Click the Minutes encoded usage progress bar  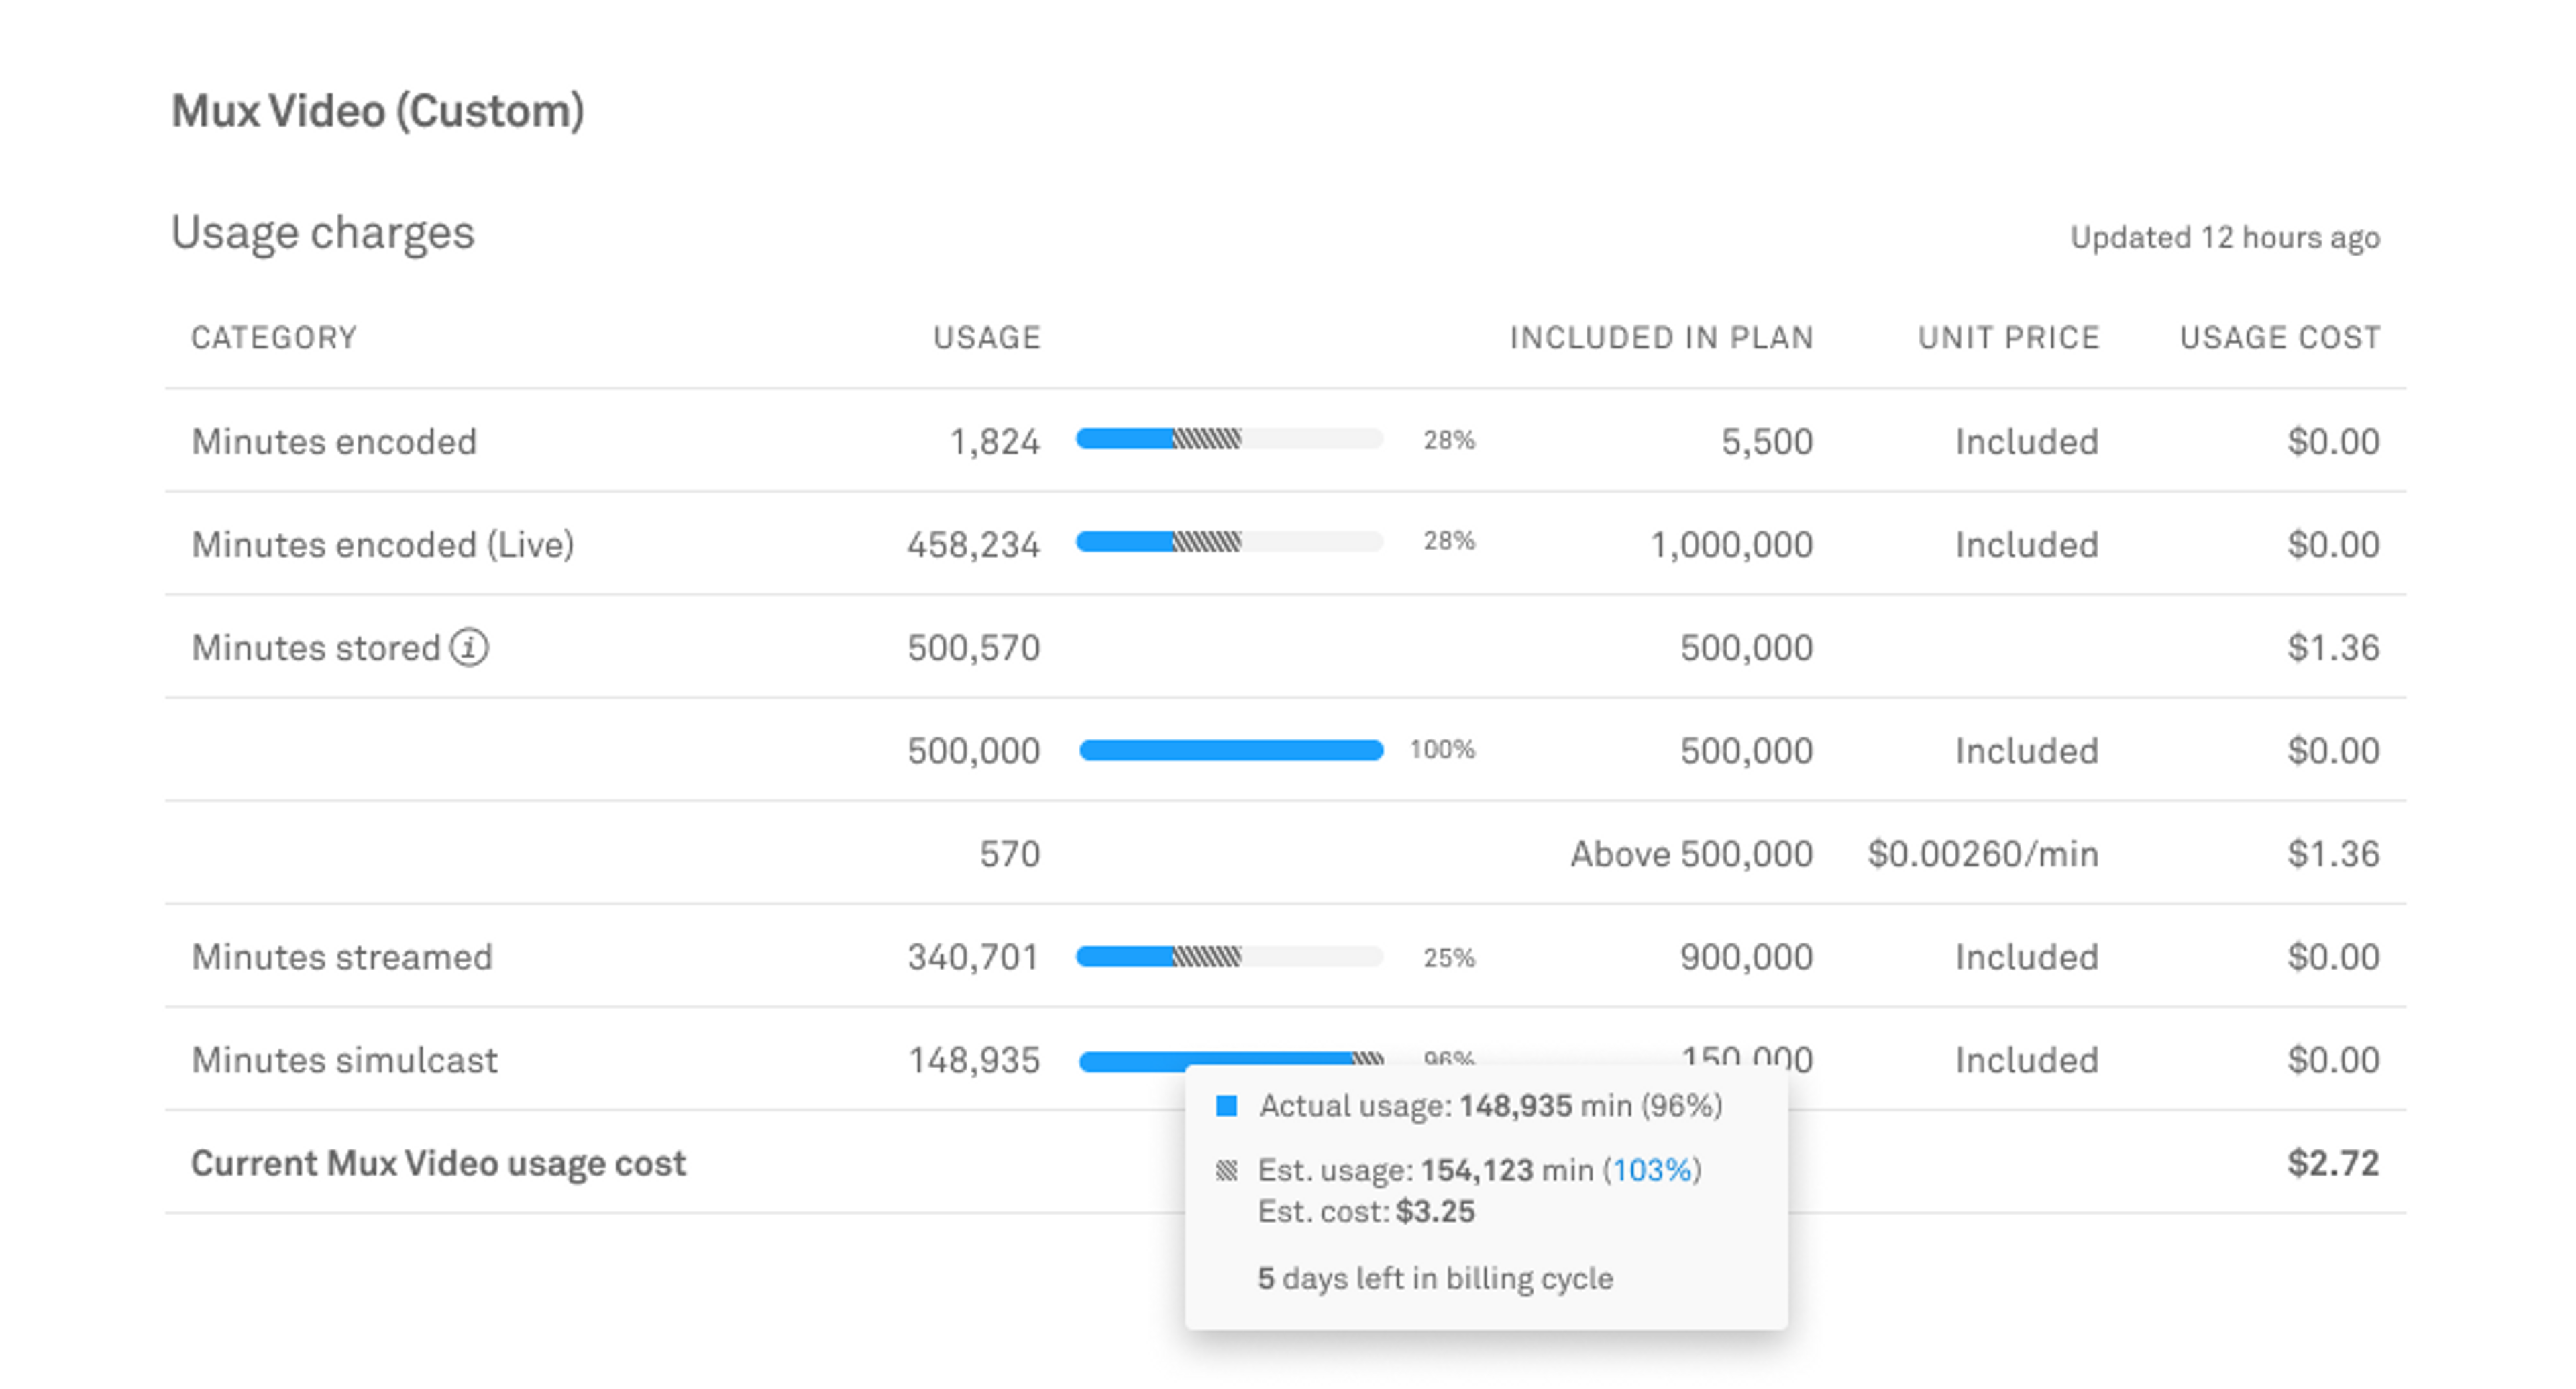coord(1229,439)
